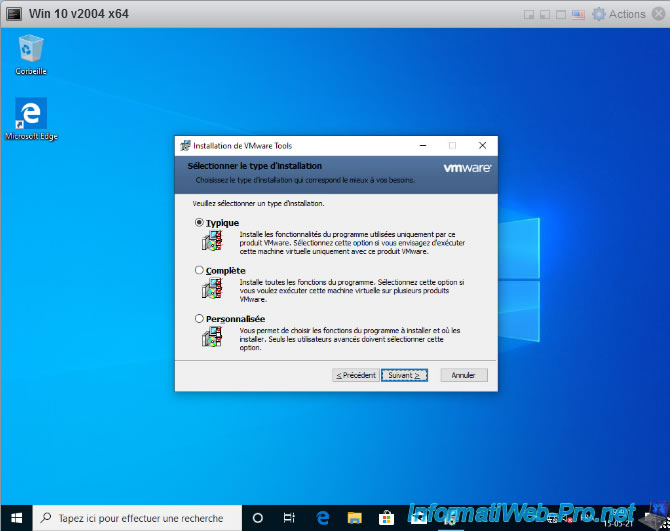This screenshot has height=531, width=670.
Task: Click the taskbar search box
Action: 137,518
